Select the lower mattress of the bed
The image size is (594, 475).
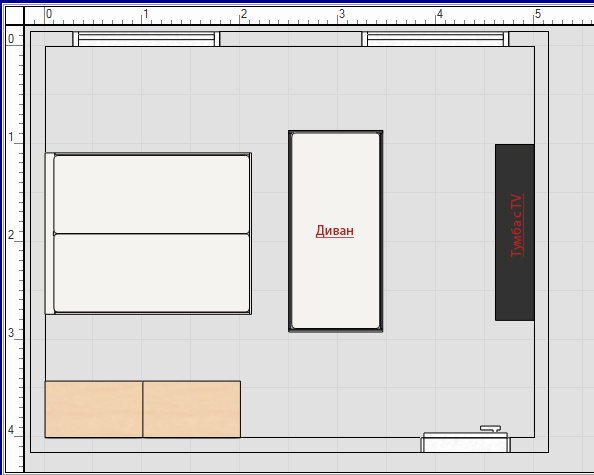coord(152,273)
